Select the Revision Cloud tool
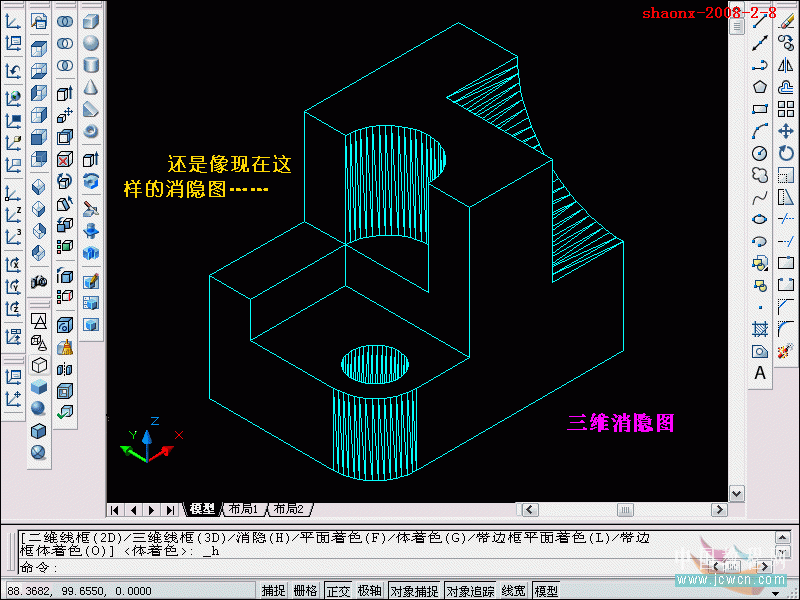The width and height of the screenshot is (800, 600). click(x=760, y=175)
